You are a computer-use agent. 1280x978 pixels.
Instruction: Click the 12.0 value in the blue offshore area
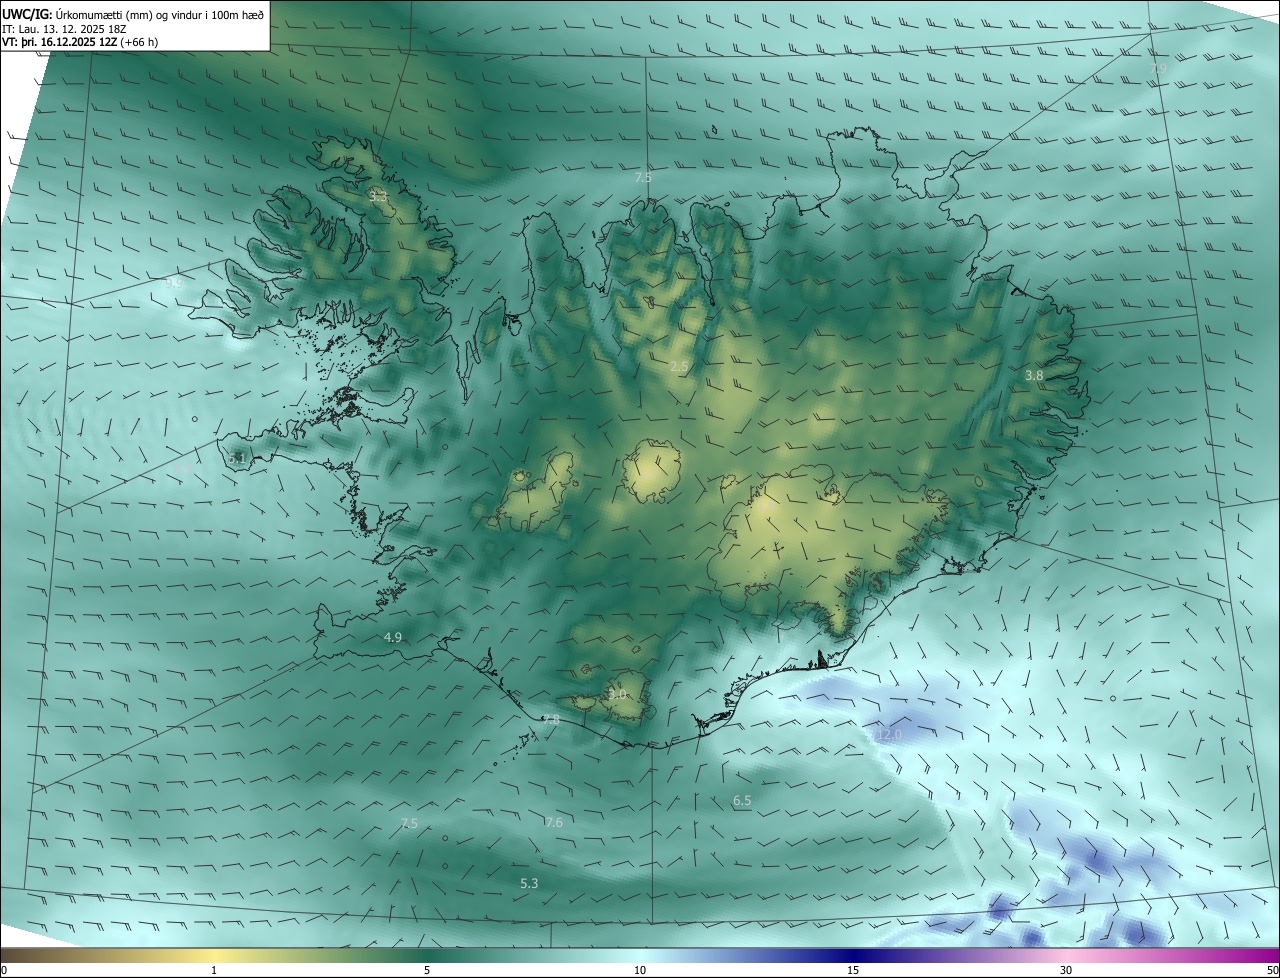pyautogui.click(x=888, y=735)
